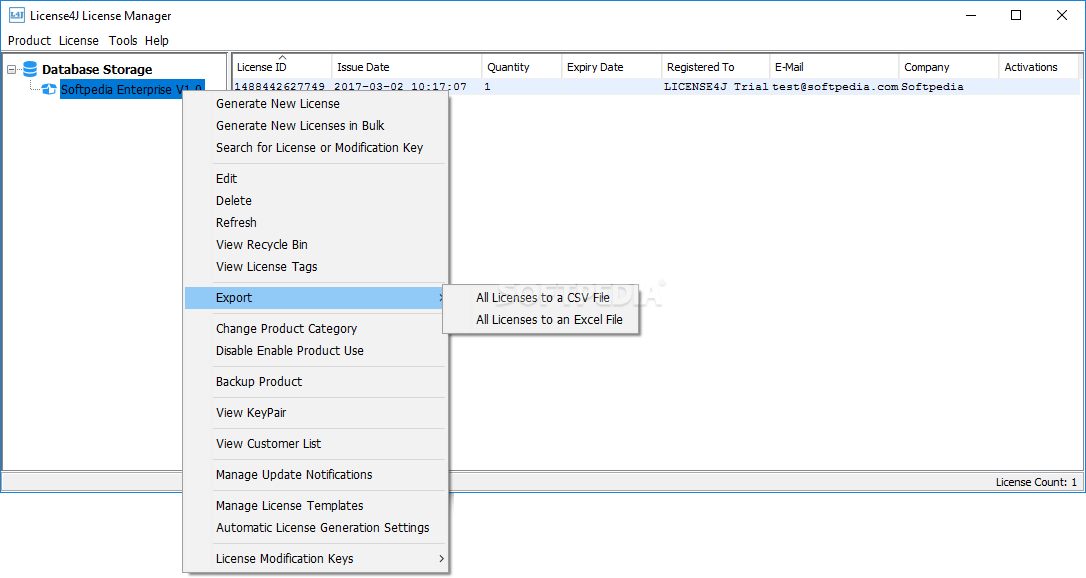Click the LICENSE4J Trial registered-to cell
The height and width of the screenshot is (578, 1086).
click(715, 87)
